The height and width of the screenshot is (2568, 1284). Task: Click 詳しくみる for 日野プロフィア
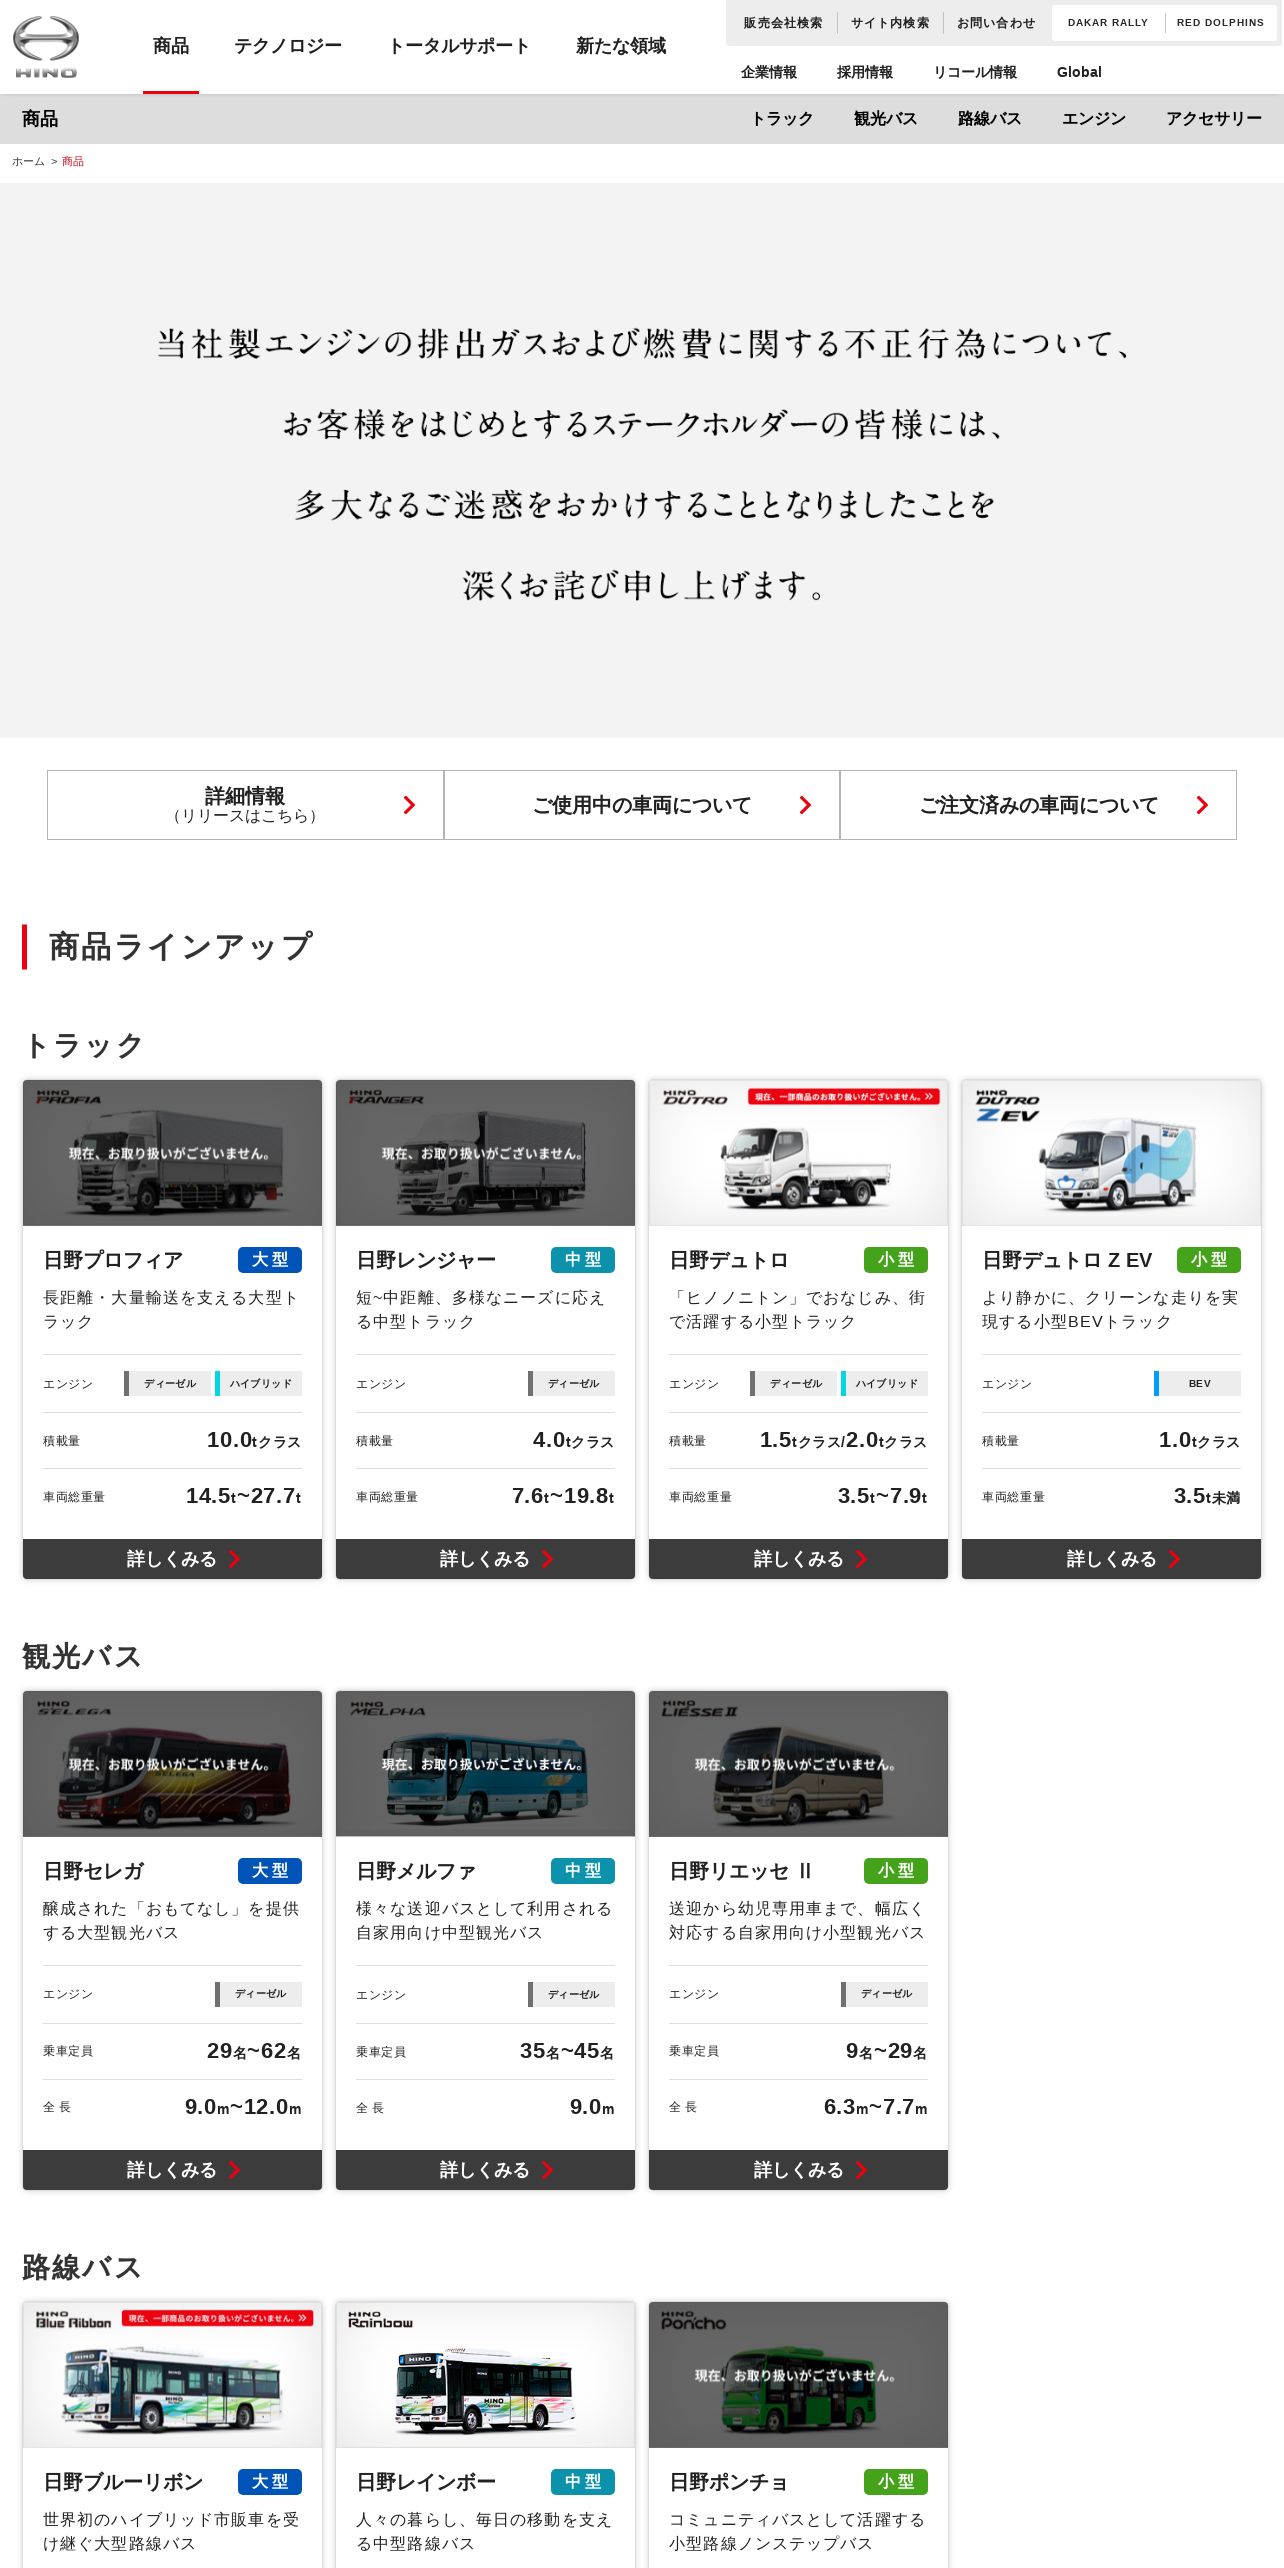(x=172, y=1559)
